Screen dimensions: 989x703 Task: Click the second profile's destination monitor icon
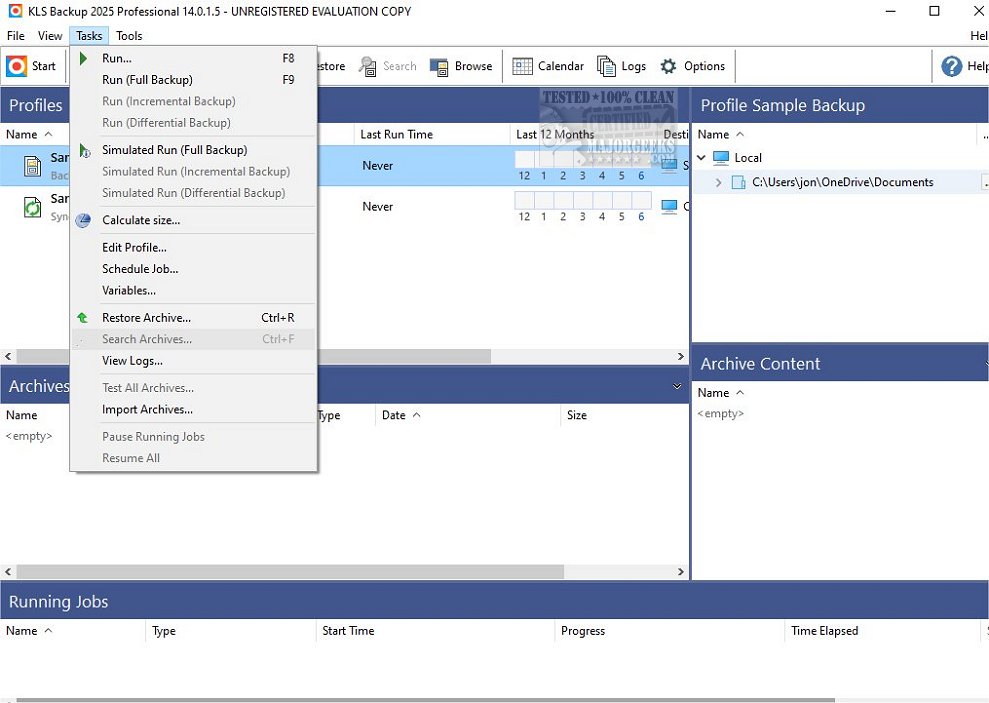669,206
